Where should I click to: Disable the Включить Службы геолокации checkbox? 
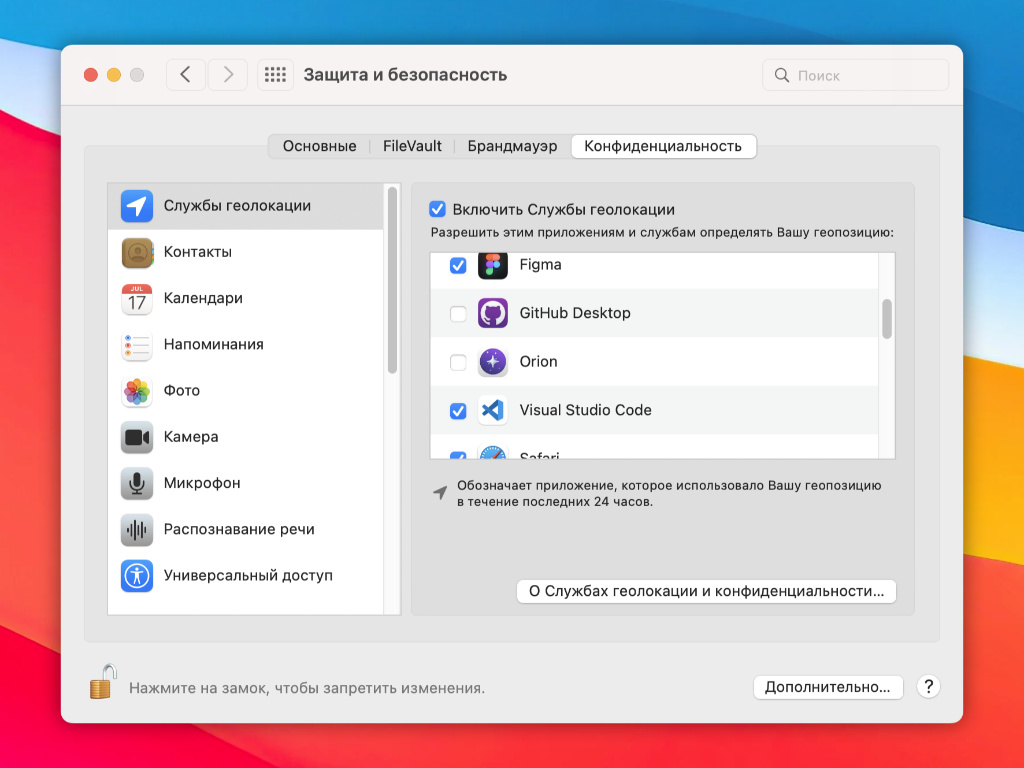click(437, 210)
